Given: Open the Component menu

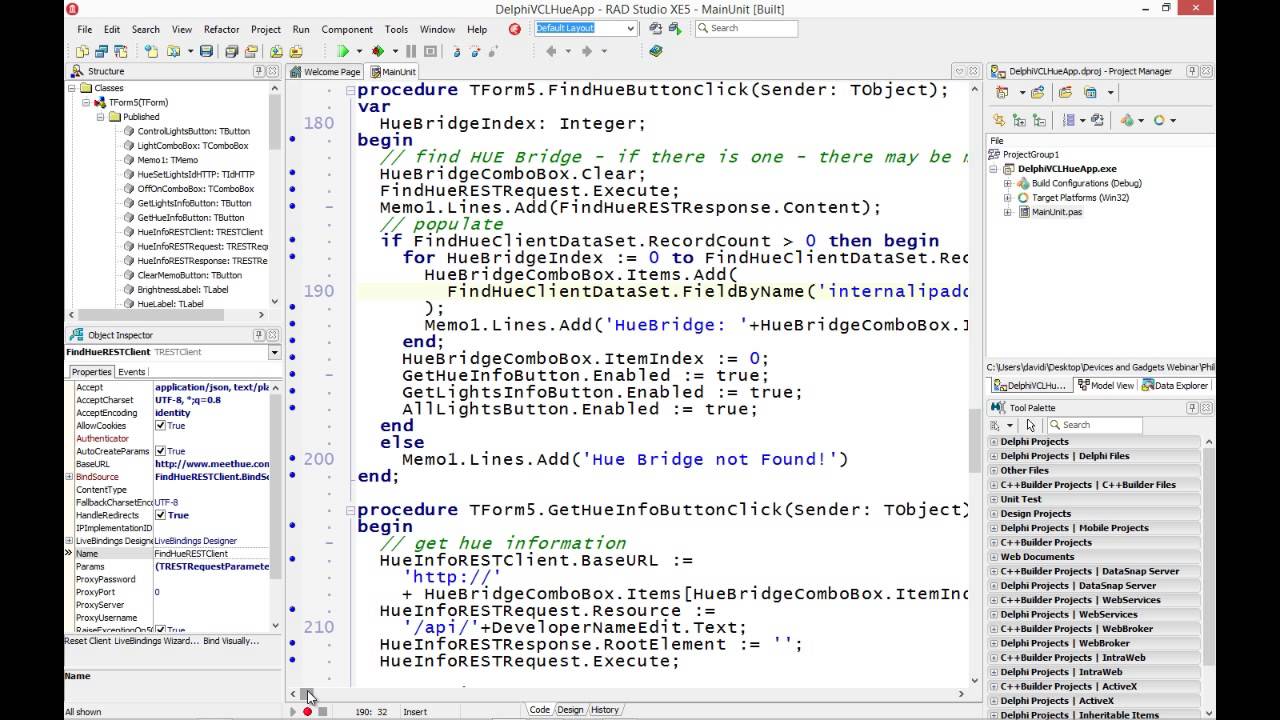Looking at the screenshot, I should (x=347, y=29).
